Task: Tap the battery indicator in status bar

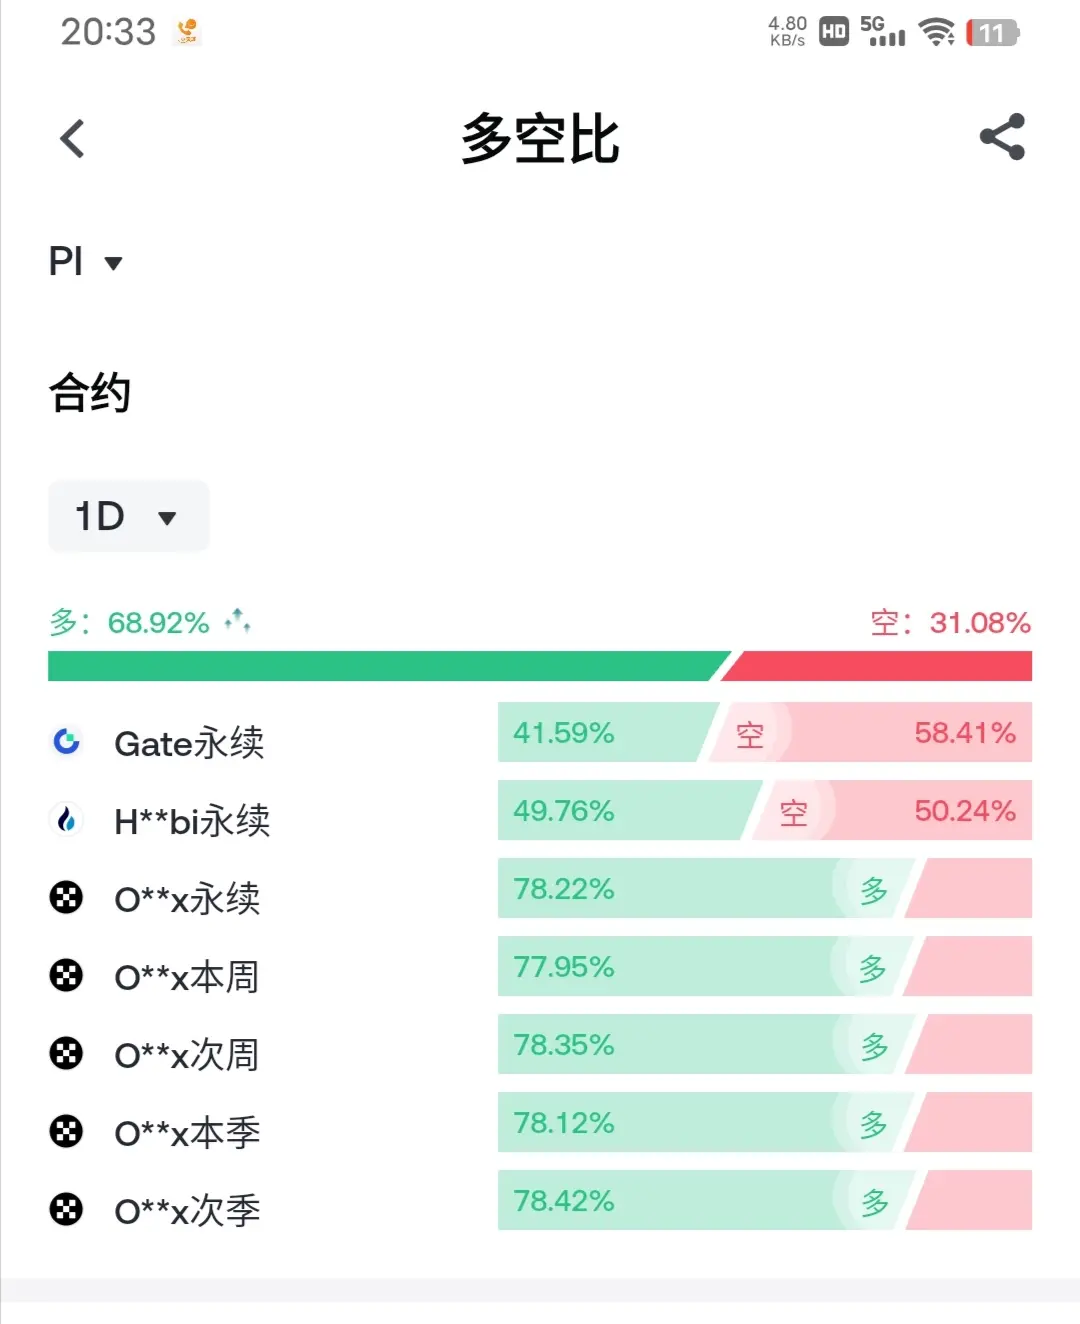Action: click(992, 33)
